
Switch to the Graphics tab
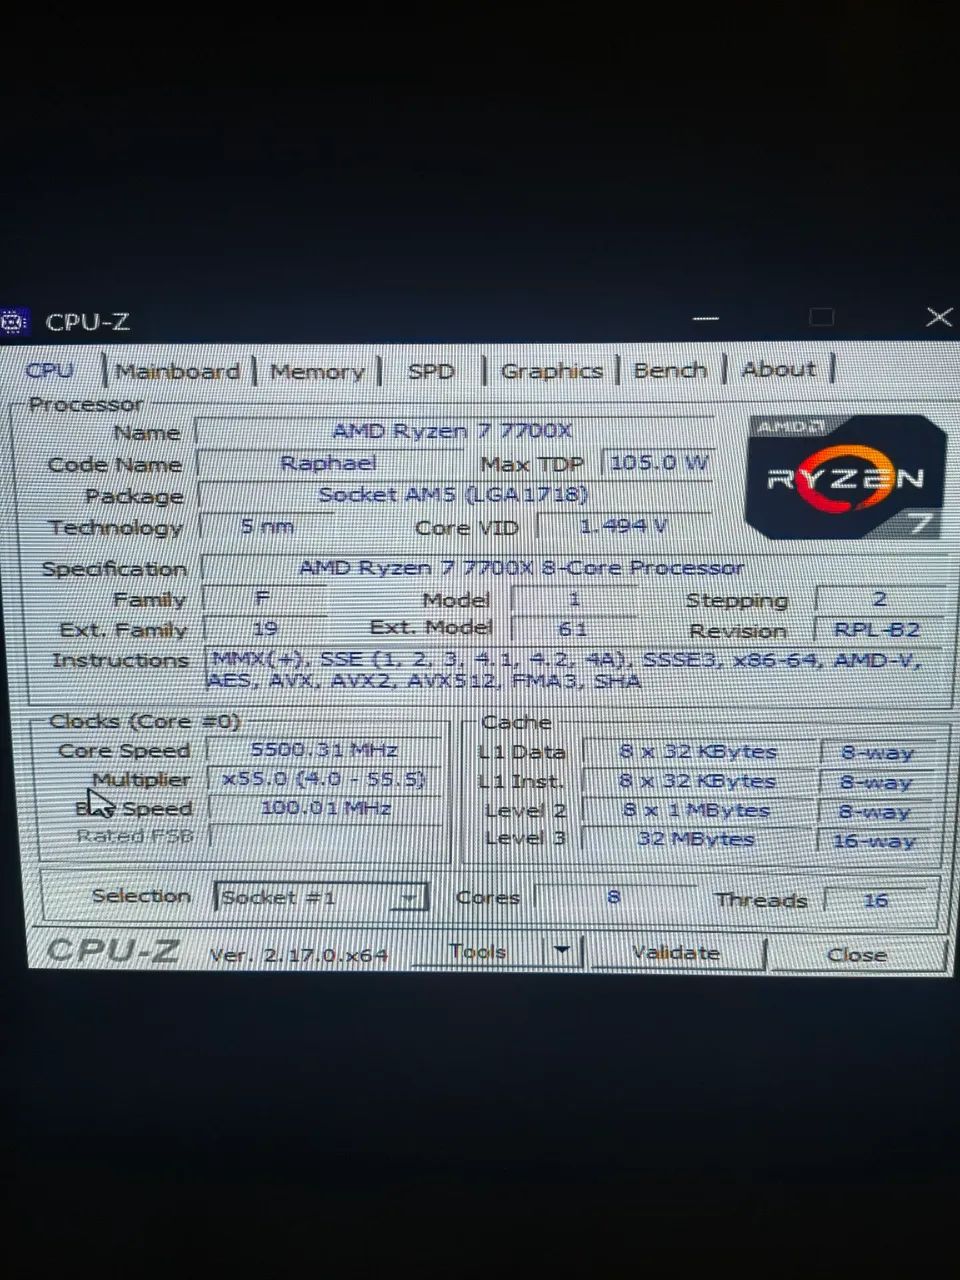click(x=551, y=371)
